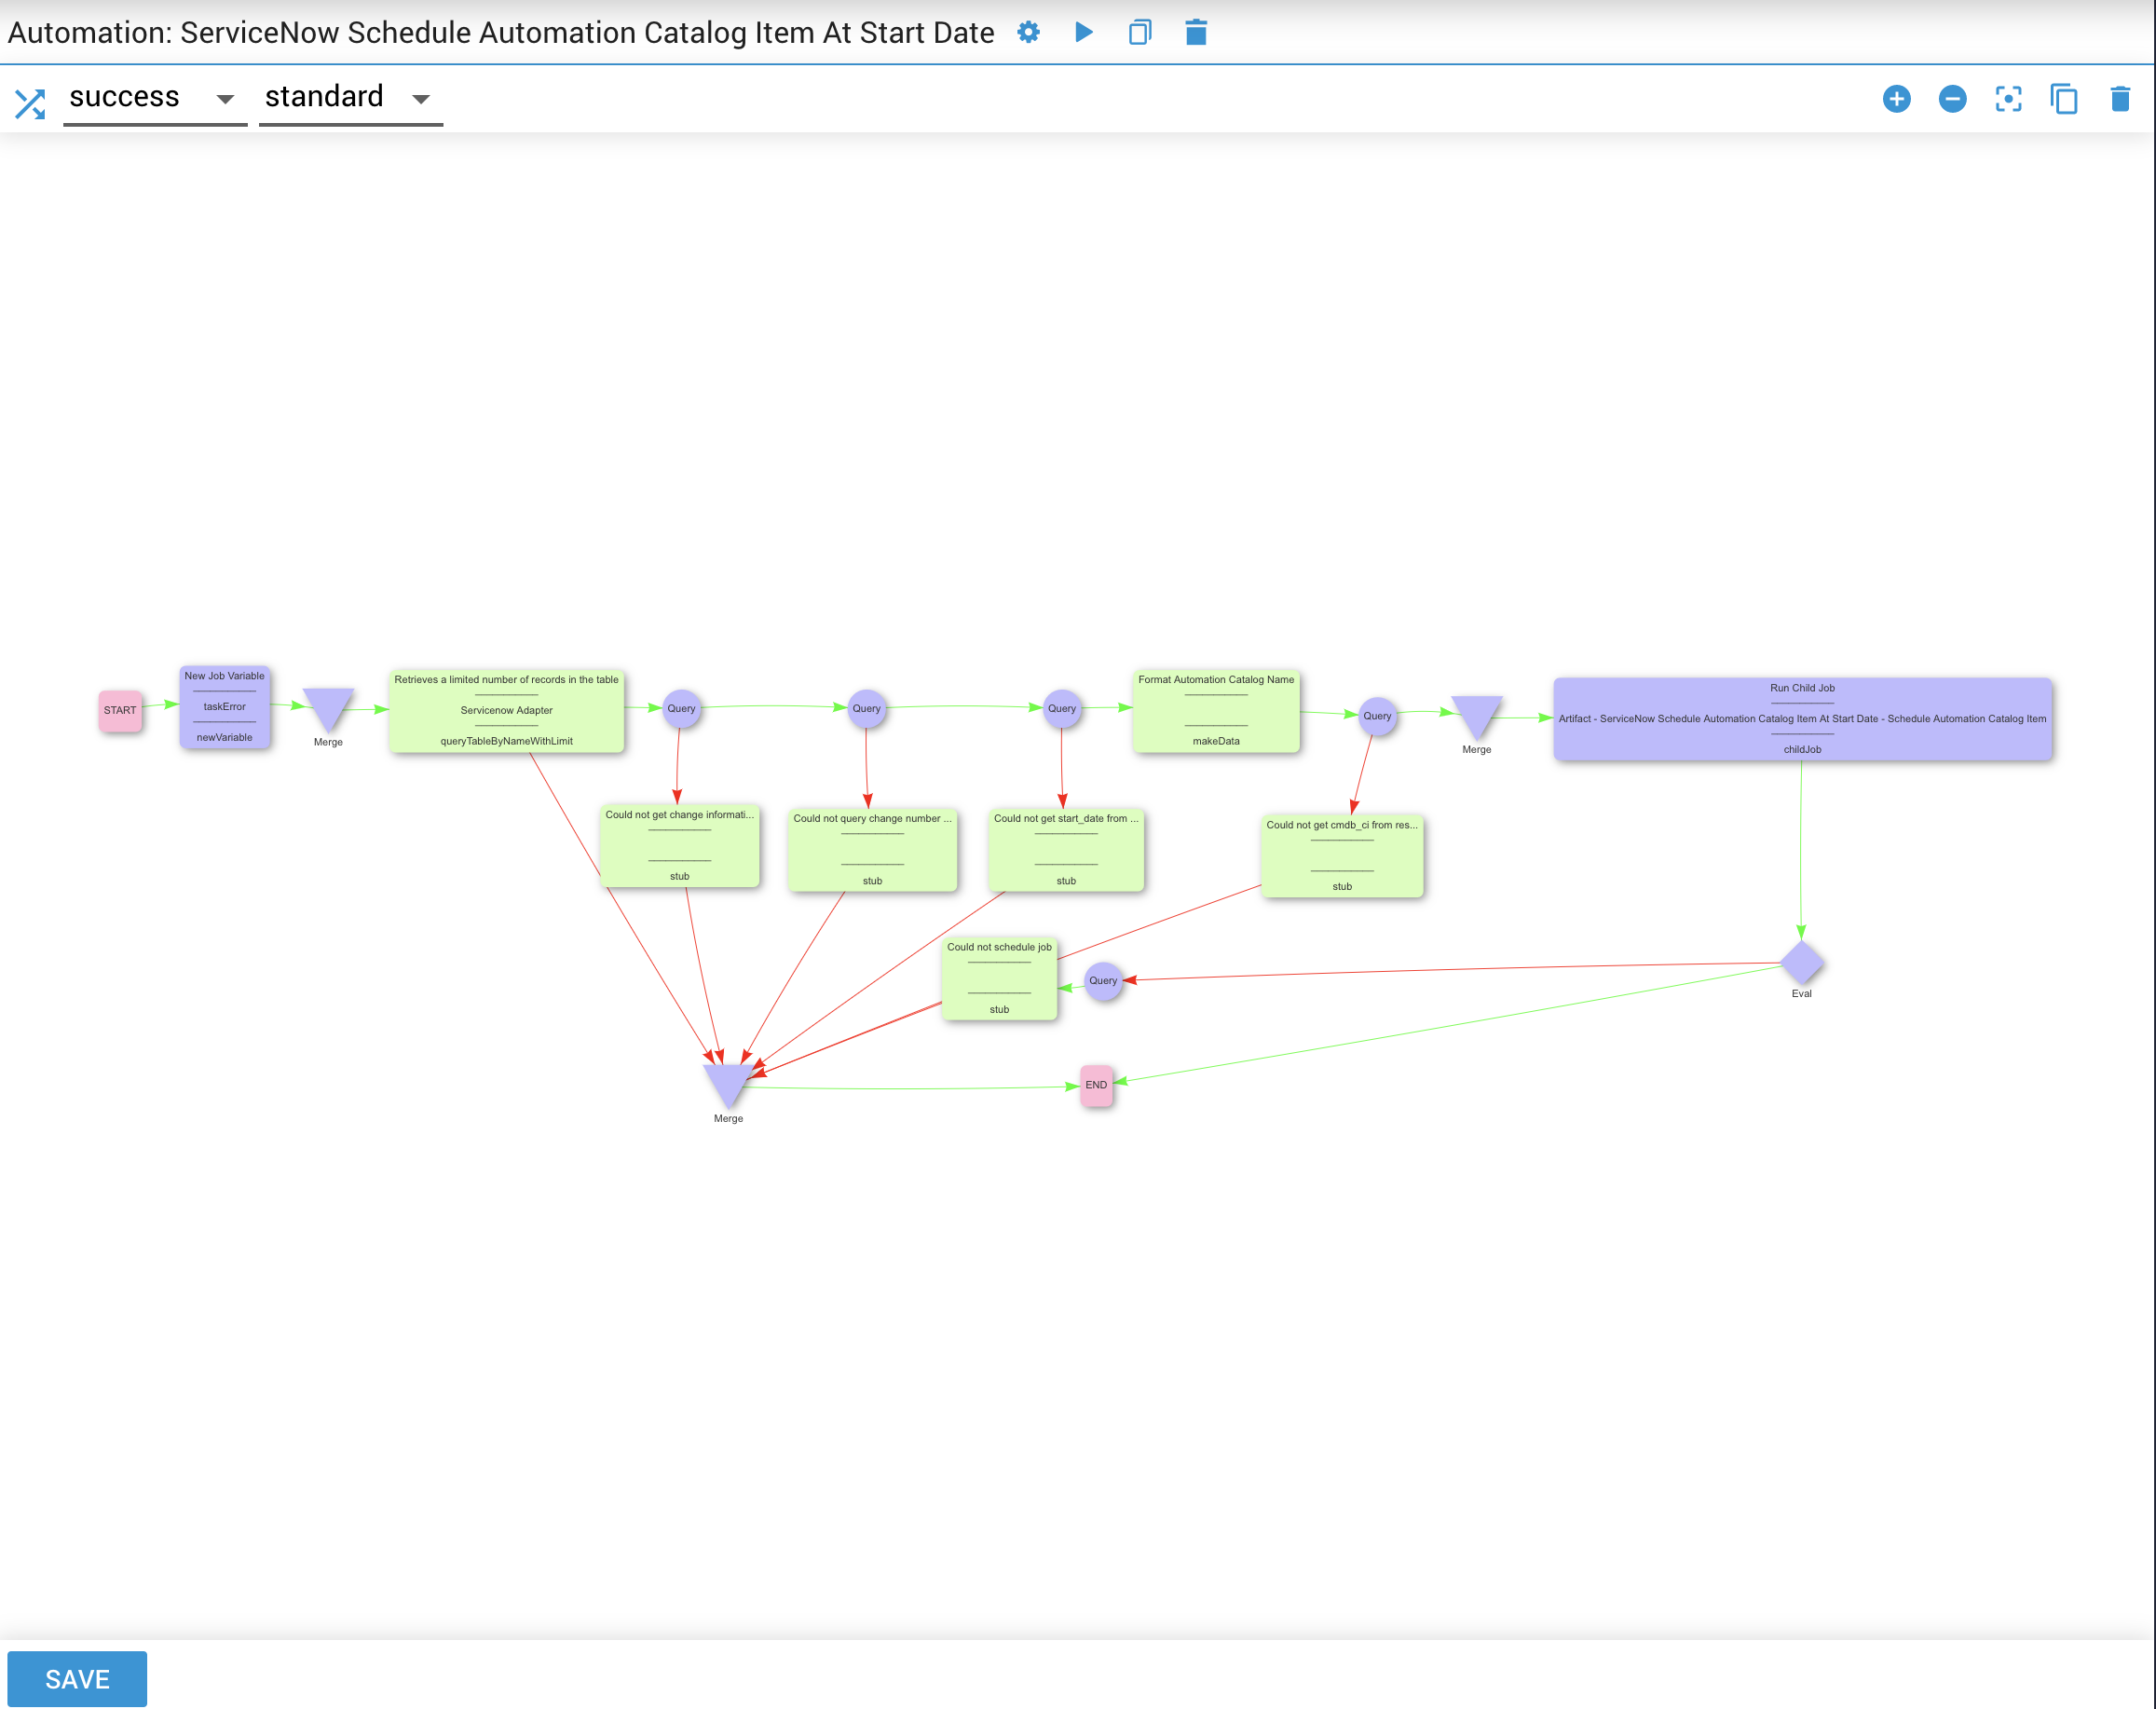Click the shuffle transition icon
Viewport: 2156px width, 1709px height.
pyautogui.click(x=30, y=103)
